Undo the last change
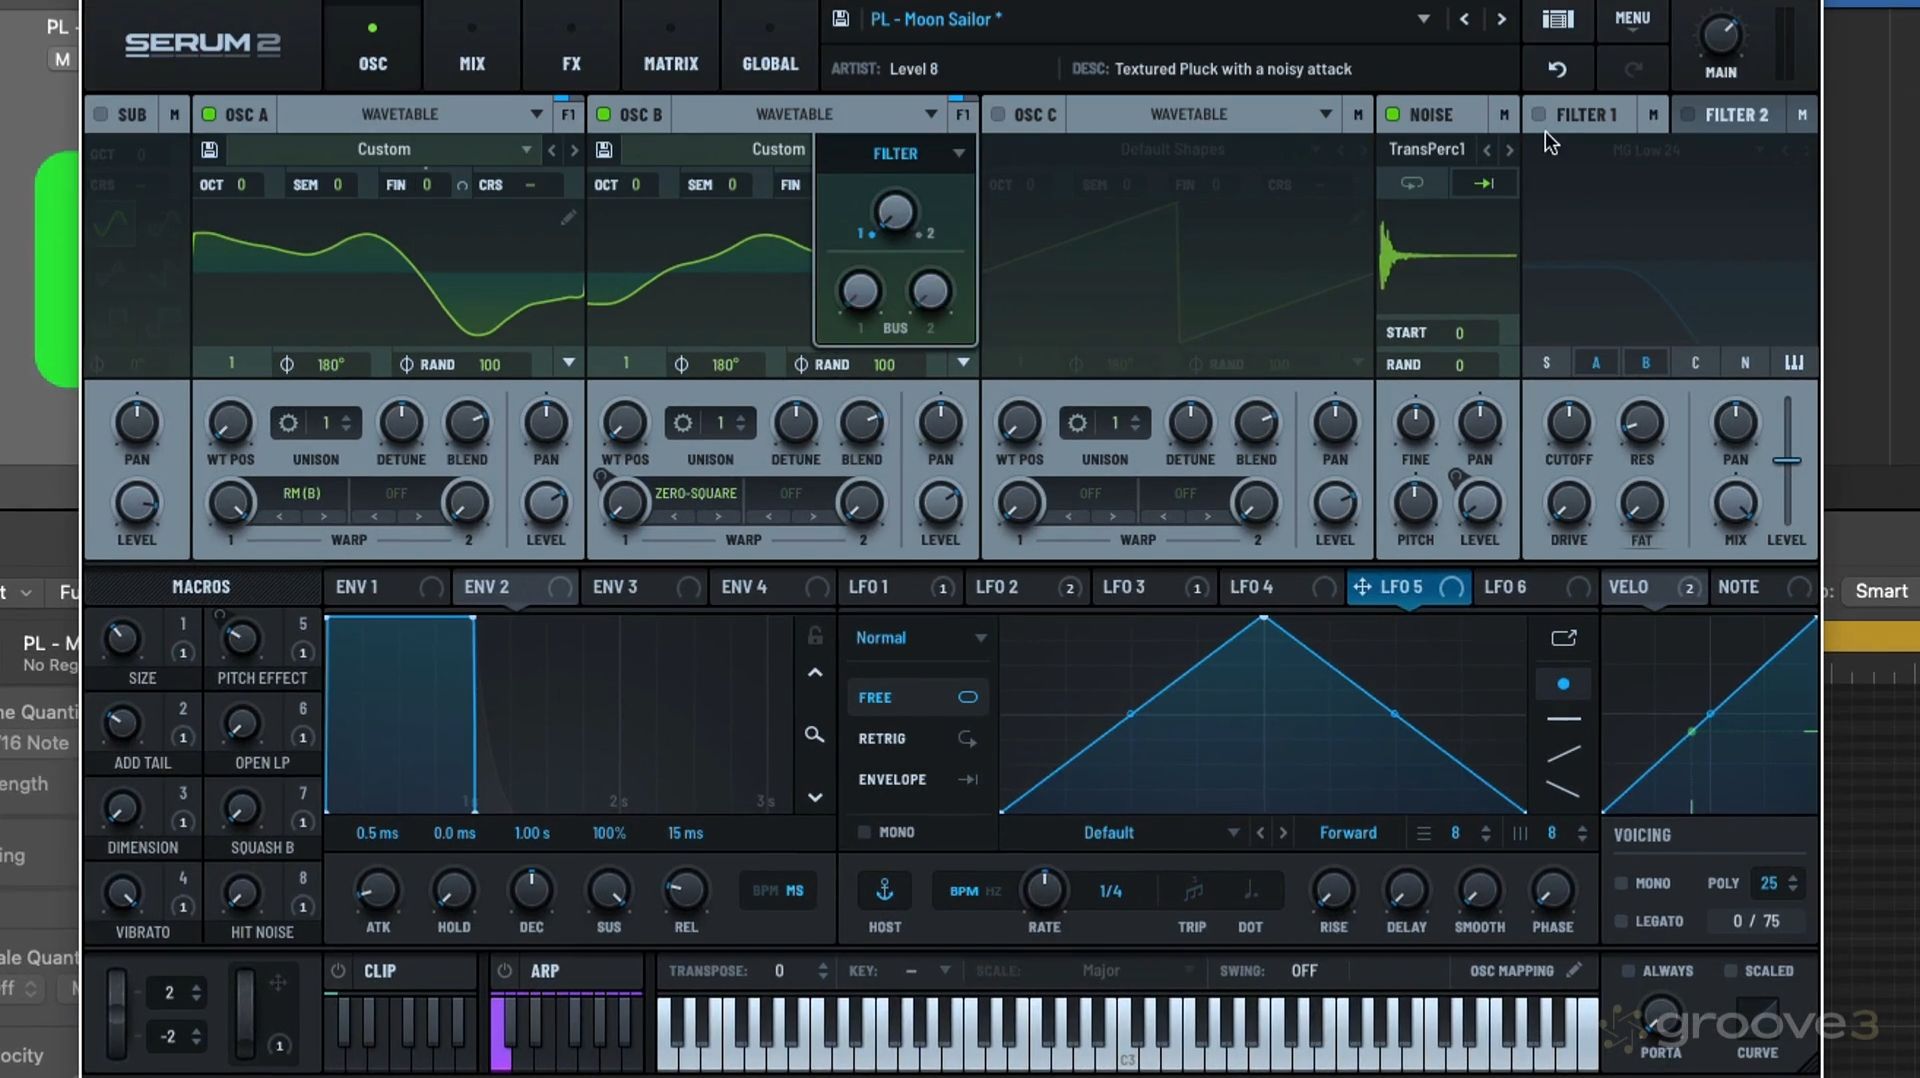 [x=1557, y=69]
